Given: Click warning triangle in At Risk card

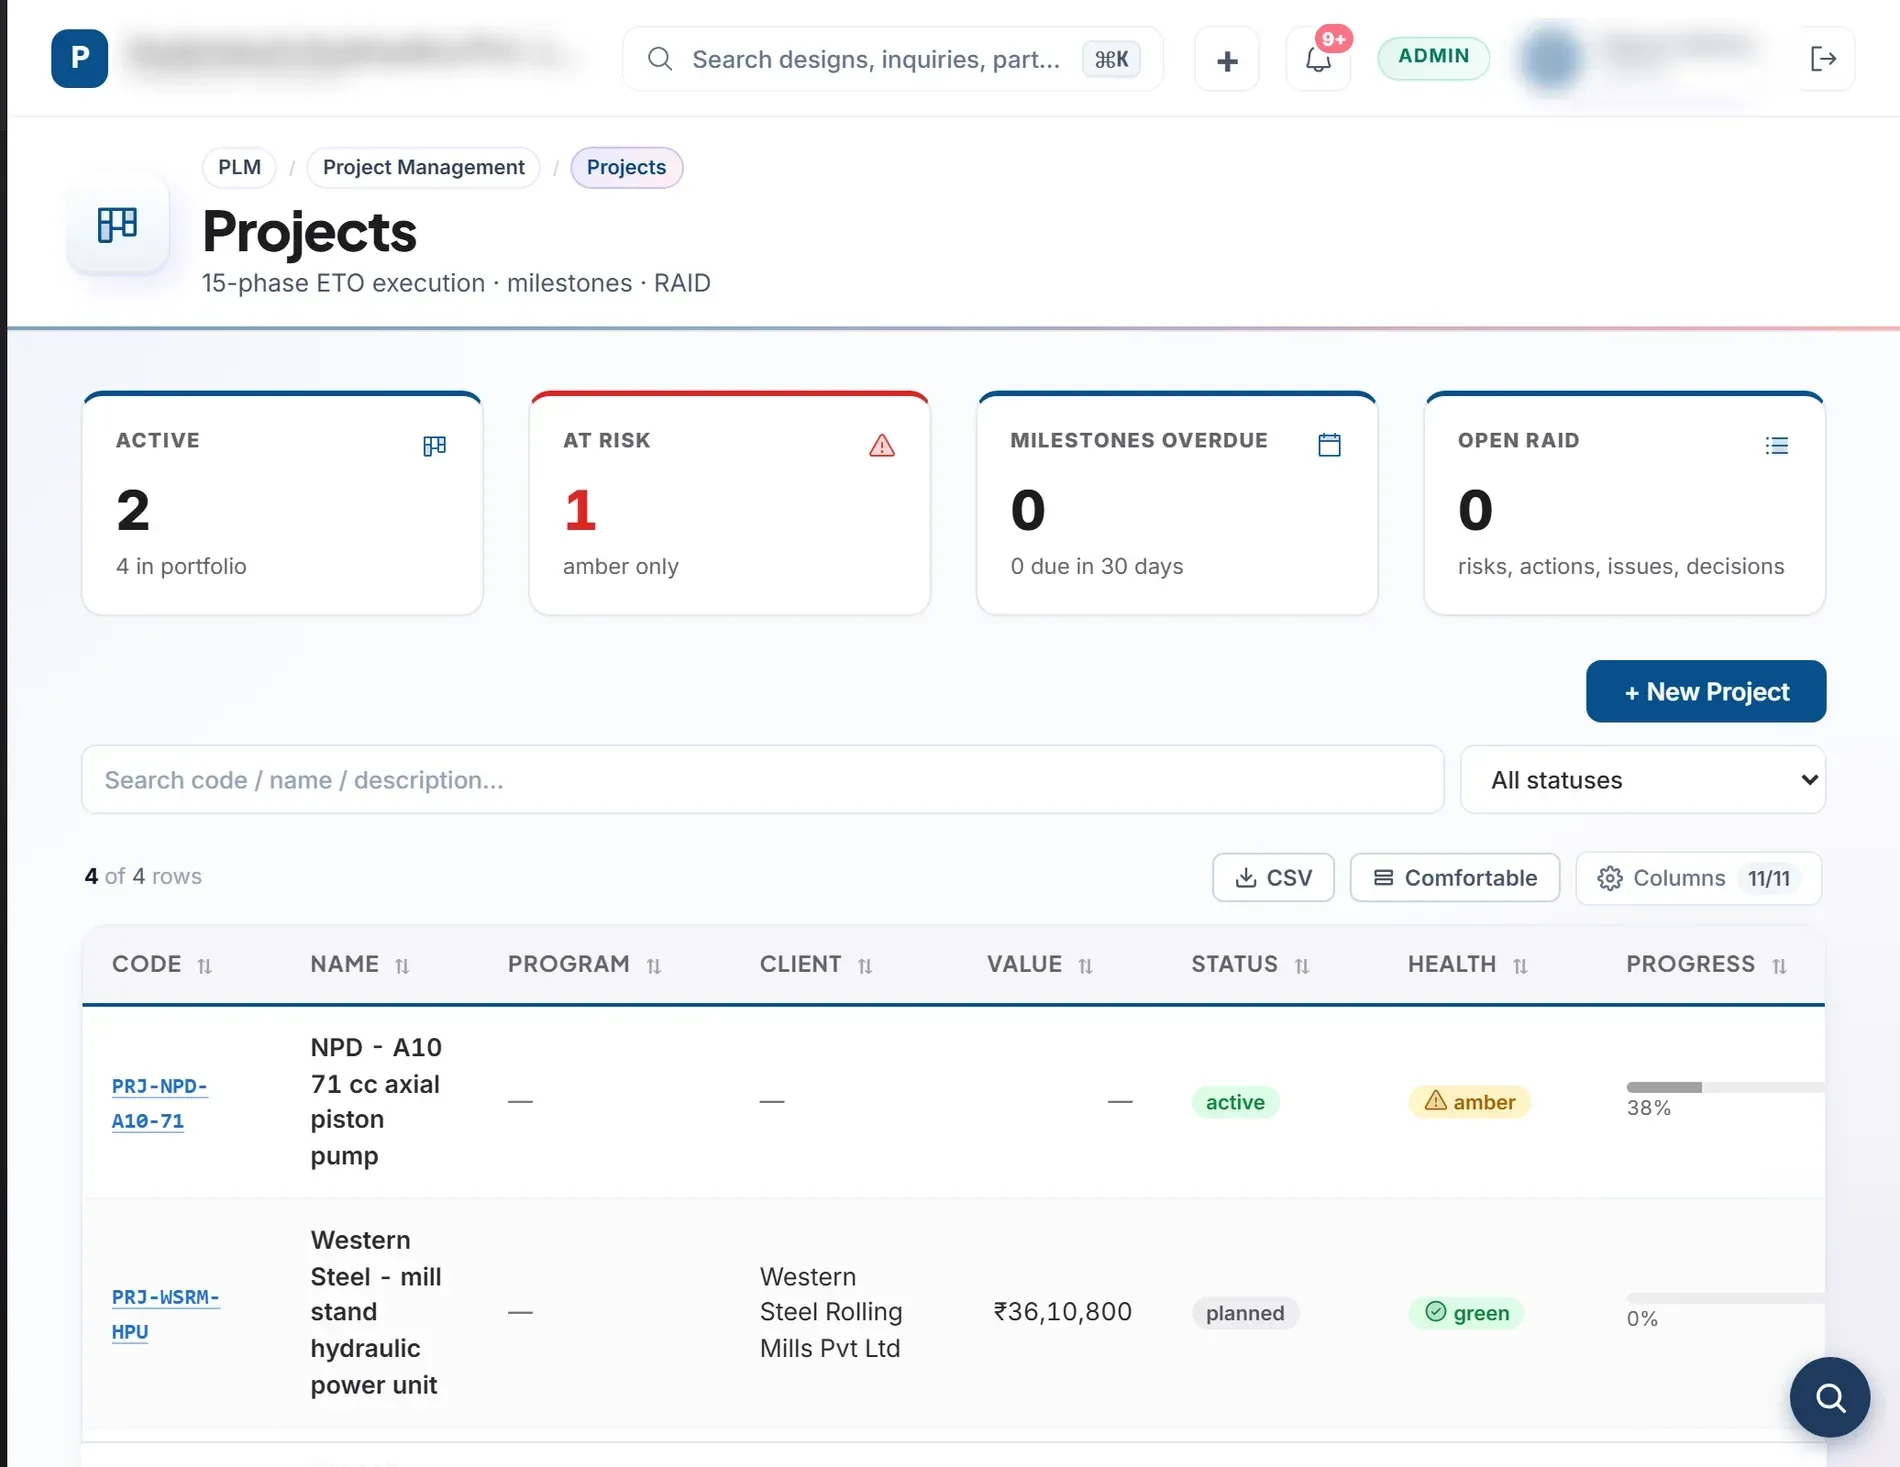Looking at the screenshot, I should [x=882, y=445].
